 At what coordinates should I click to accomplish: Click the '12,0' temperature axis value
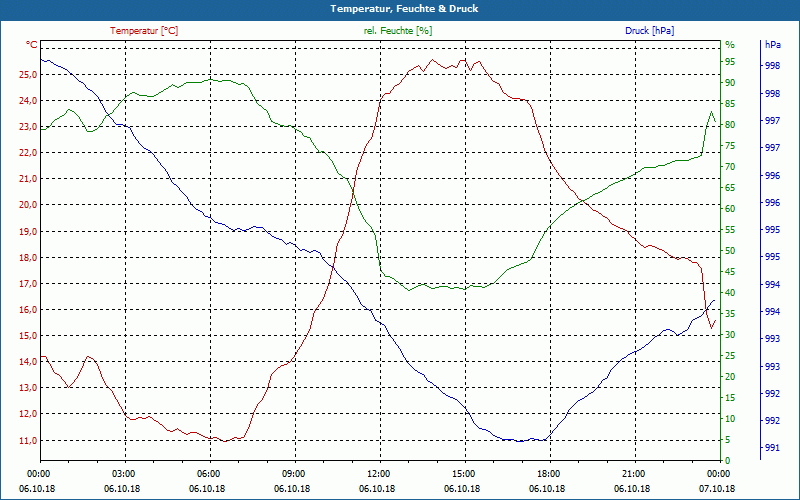(29, 414)
